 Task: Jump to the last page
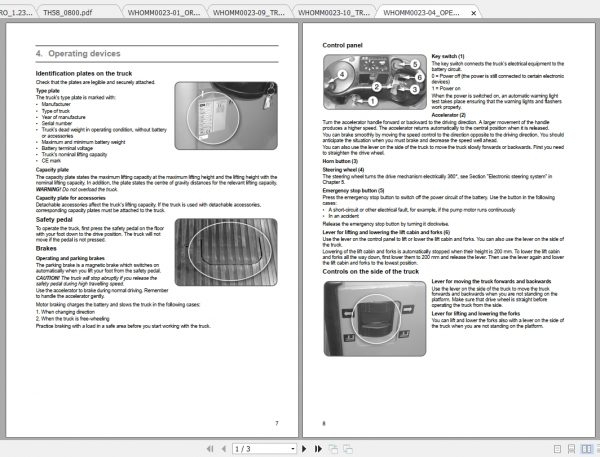click(318, 449)
